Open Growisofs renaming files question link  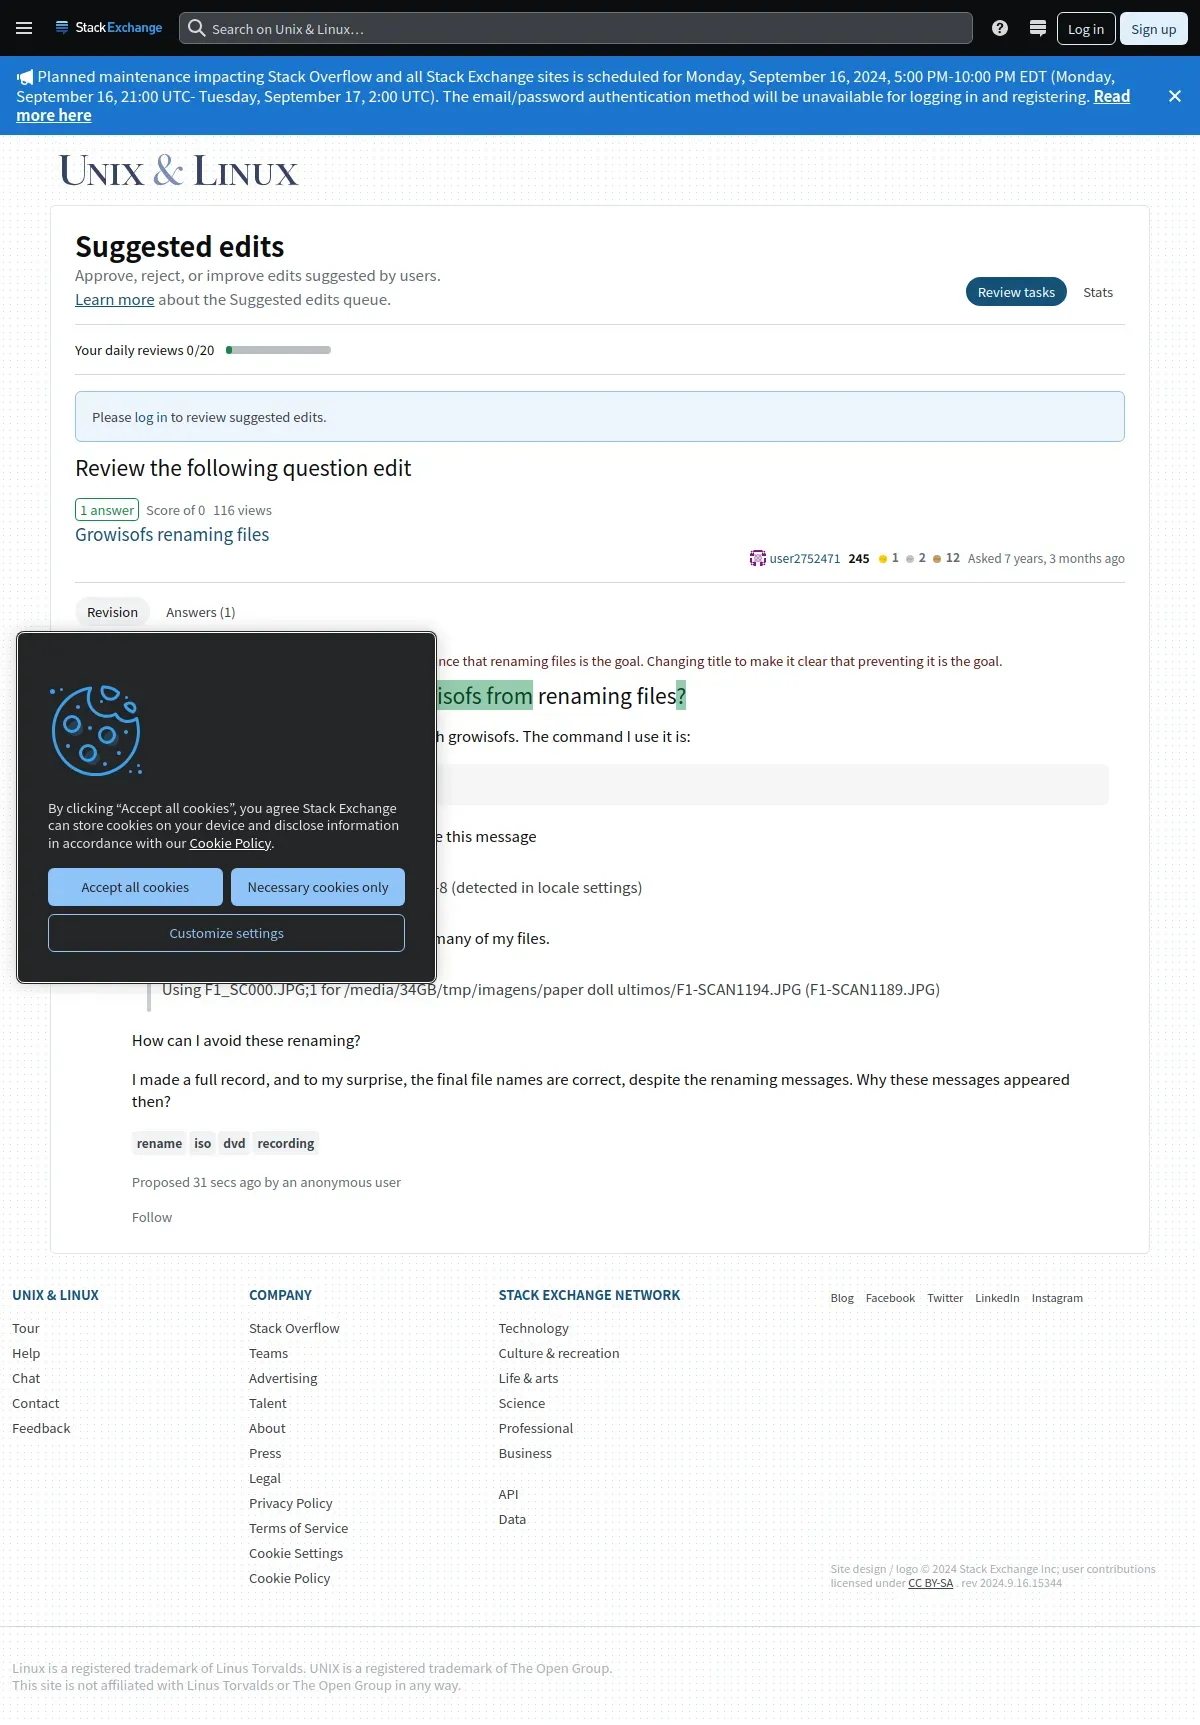[x=172, y=535]
